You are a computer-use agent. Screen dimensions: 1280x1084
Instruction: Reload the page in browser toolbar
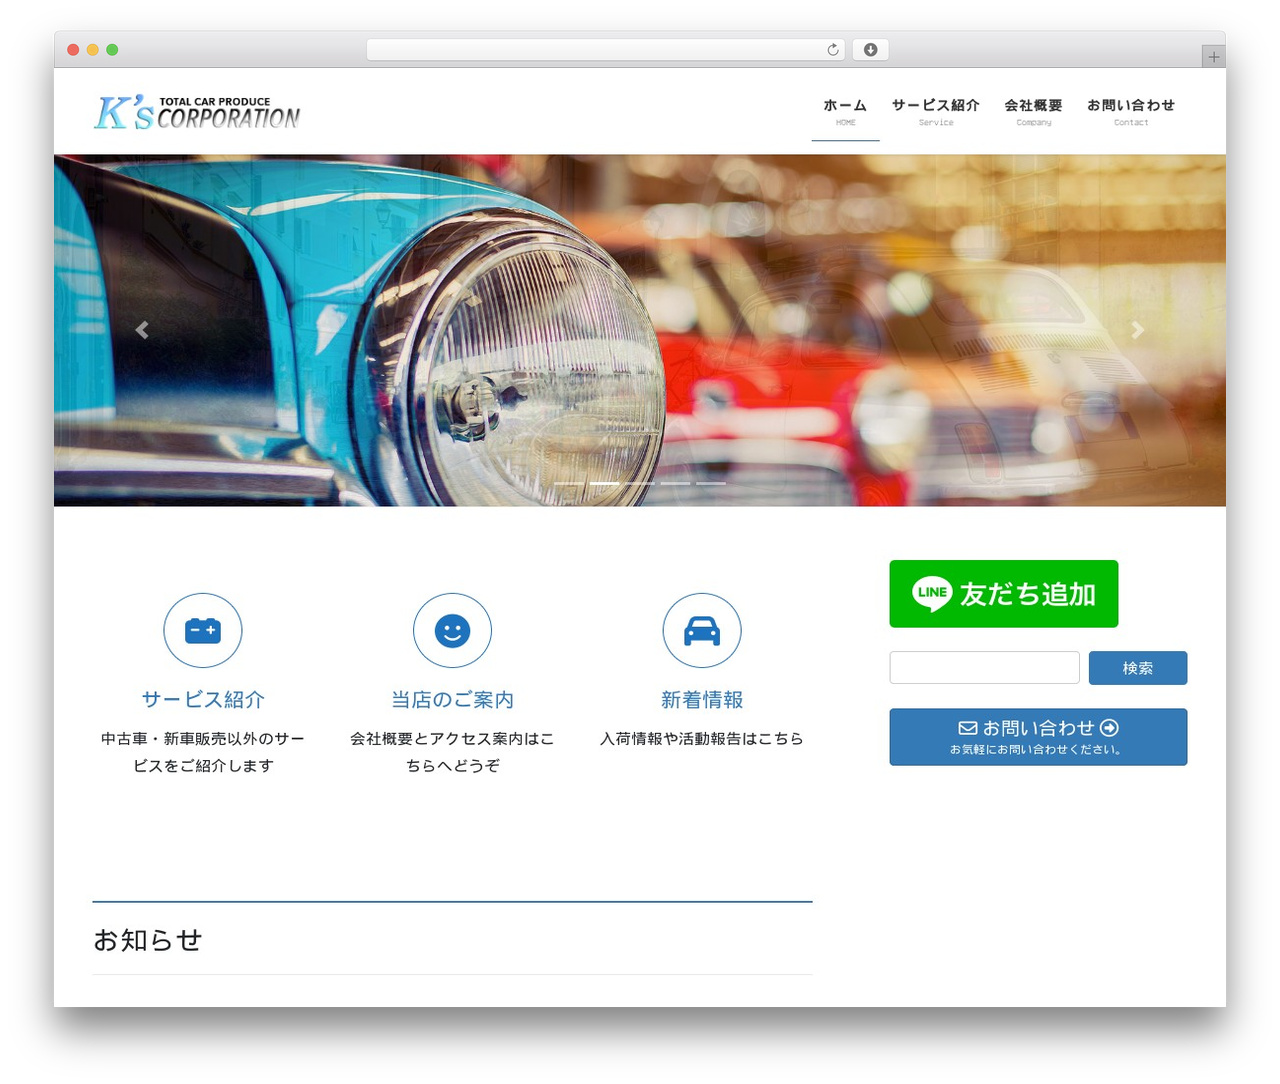tap(833, 50)
